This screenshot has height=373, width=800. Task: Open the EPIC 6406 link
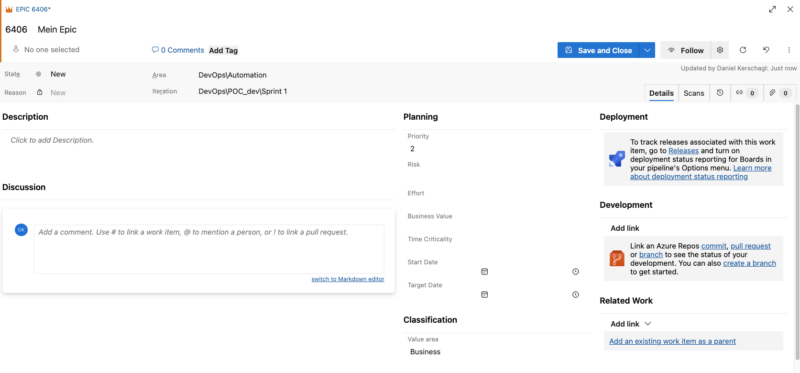tap(33, 9)
